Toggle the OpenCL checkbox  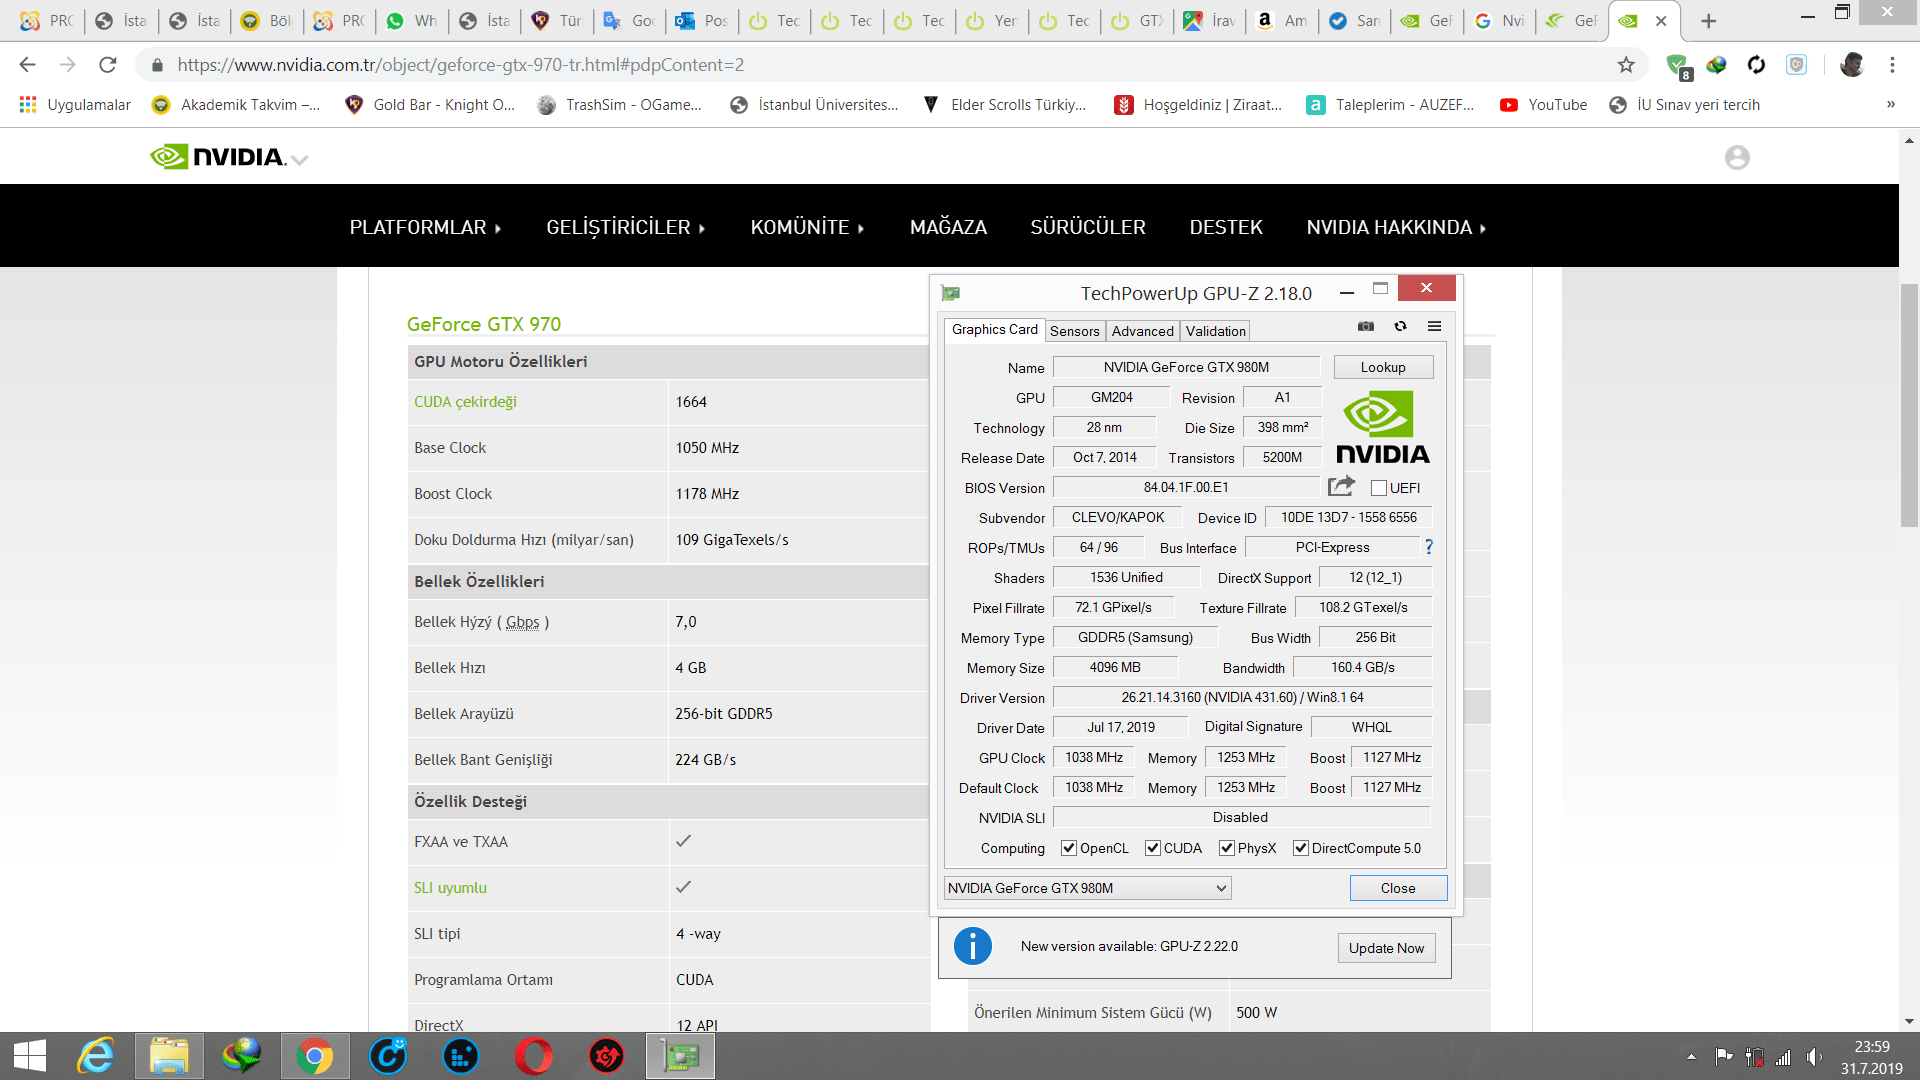[x=1069, y=848]
